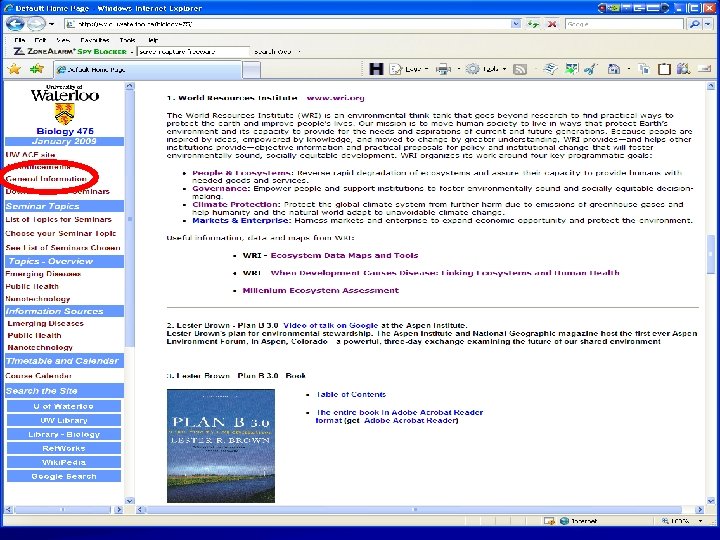Screen dimensions: 720x540
Task: Open the Tools gear dropdown in command bar
Action: [486, 69]
